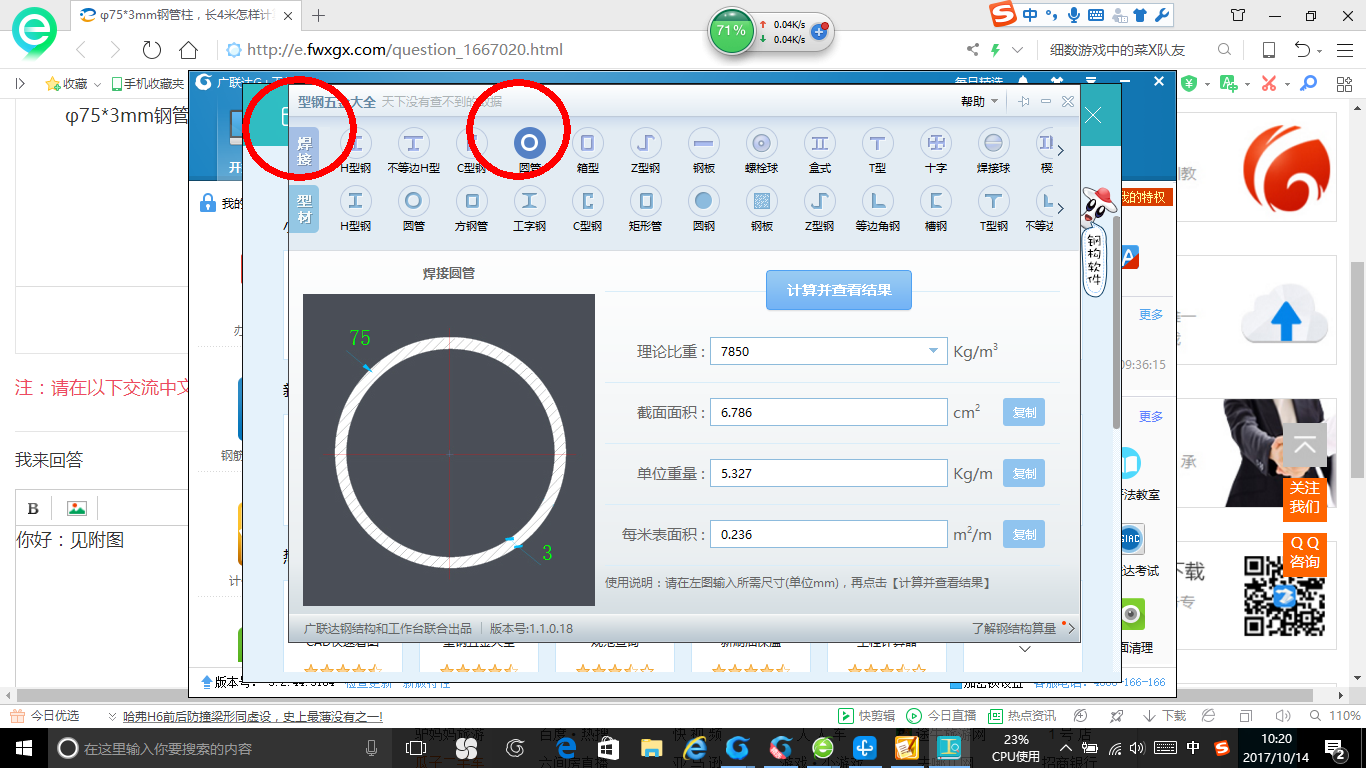Select the 箱型 section icon
This screenshot has width=1366, height=768.
[x=588, y=151]
